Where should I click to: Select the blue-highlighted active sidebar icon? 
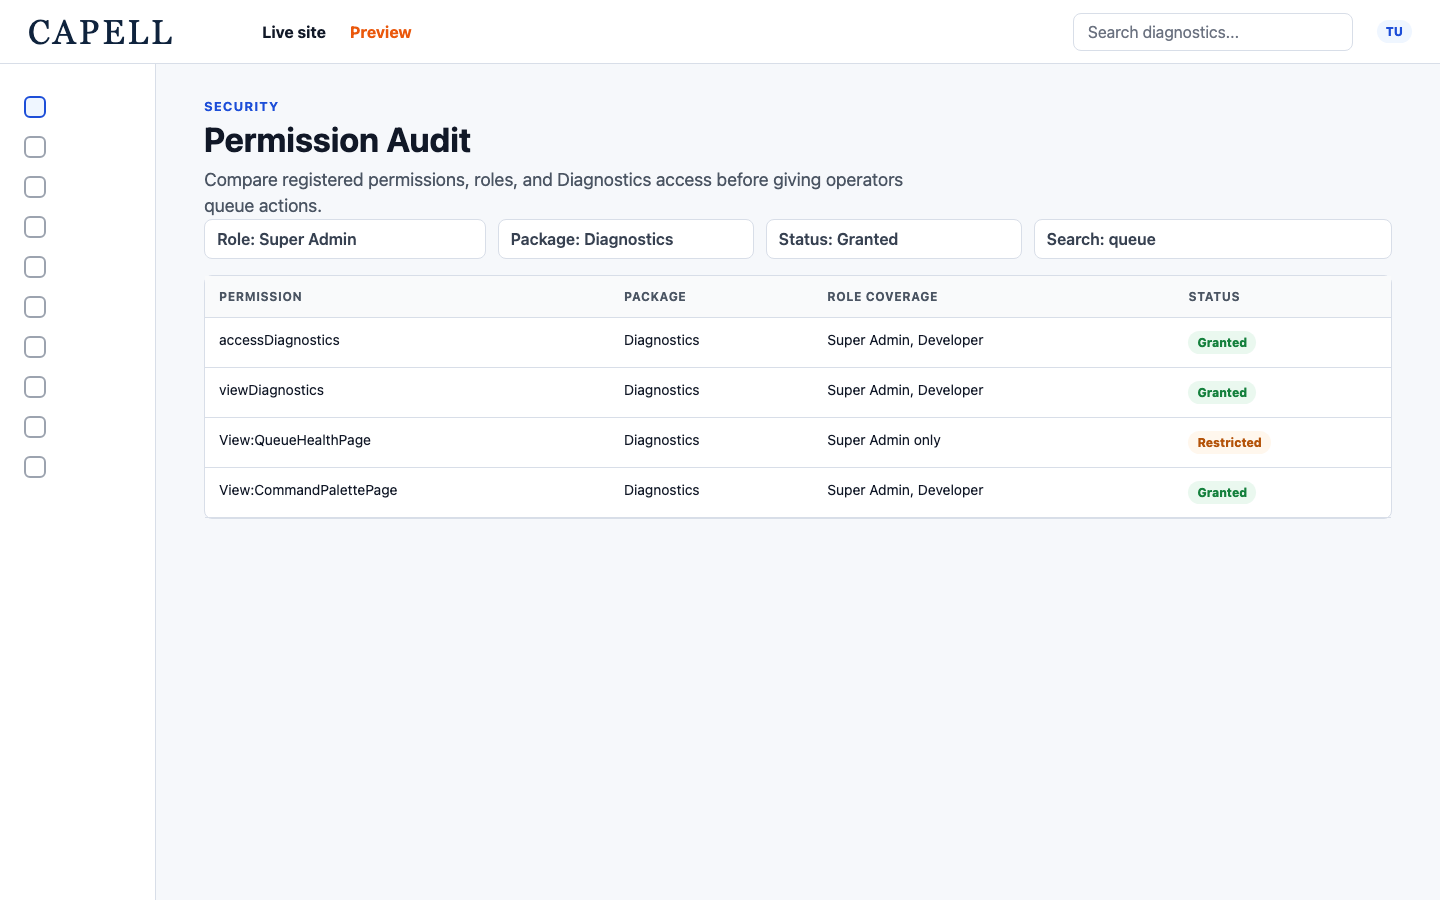coord(35,107)
